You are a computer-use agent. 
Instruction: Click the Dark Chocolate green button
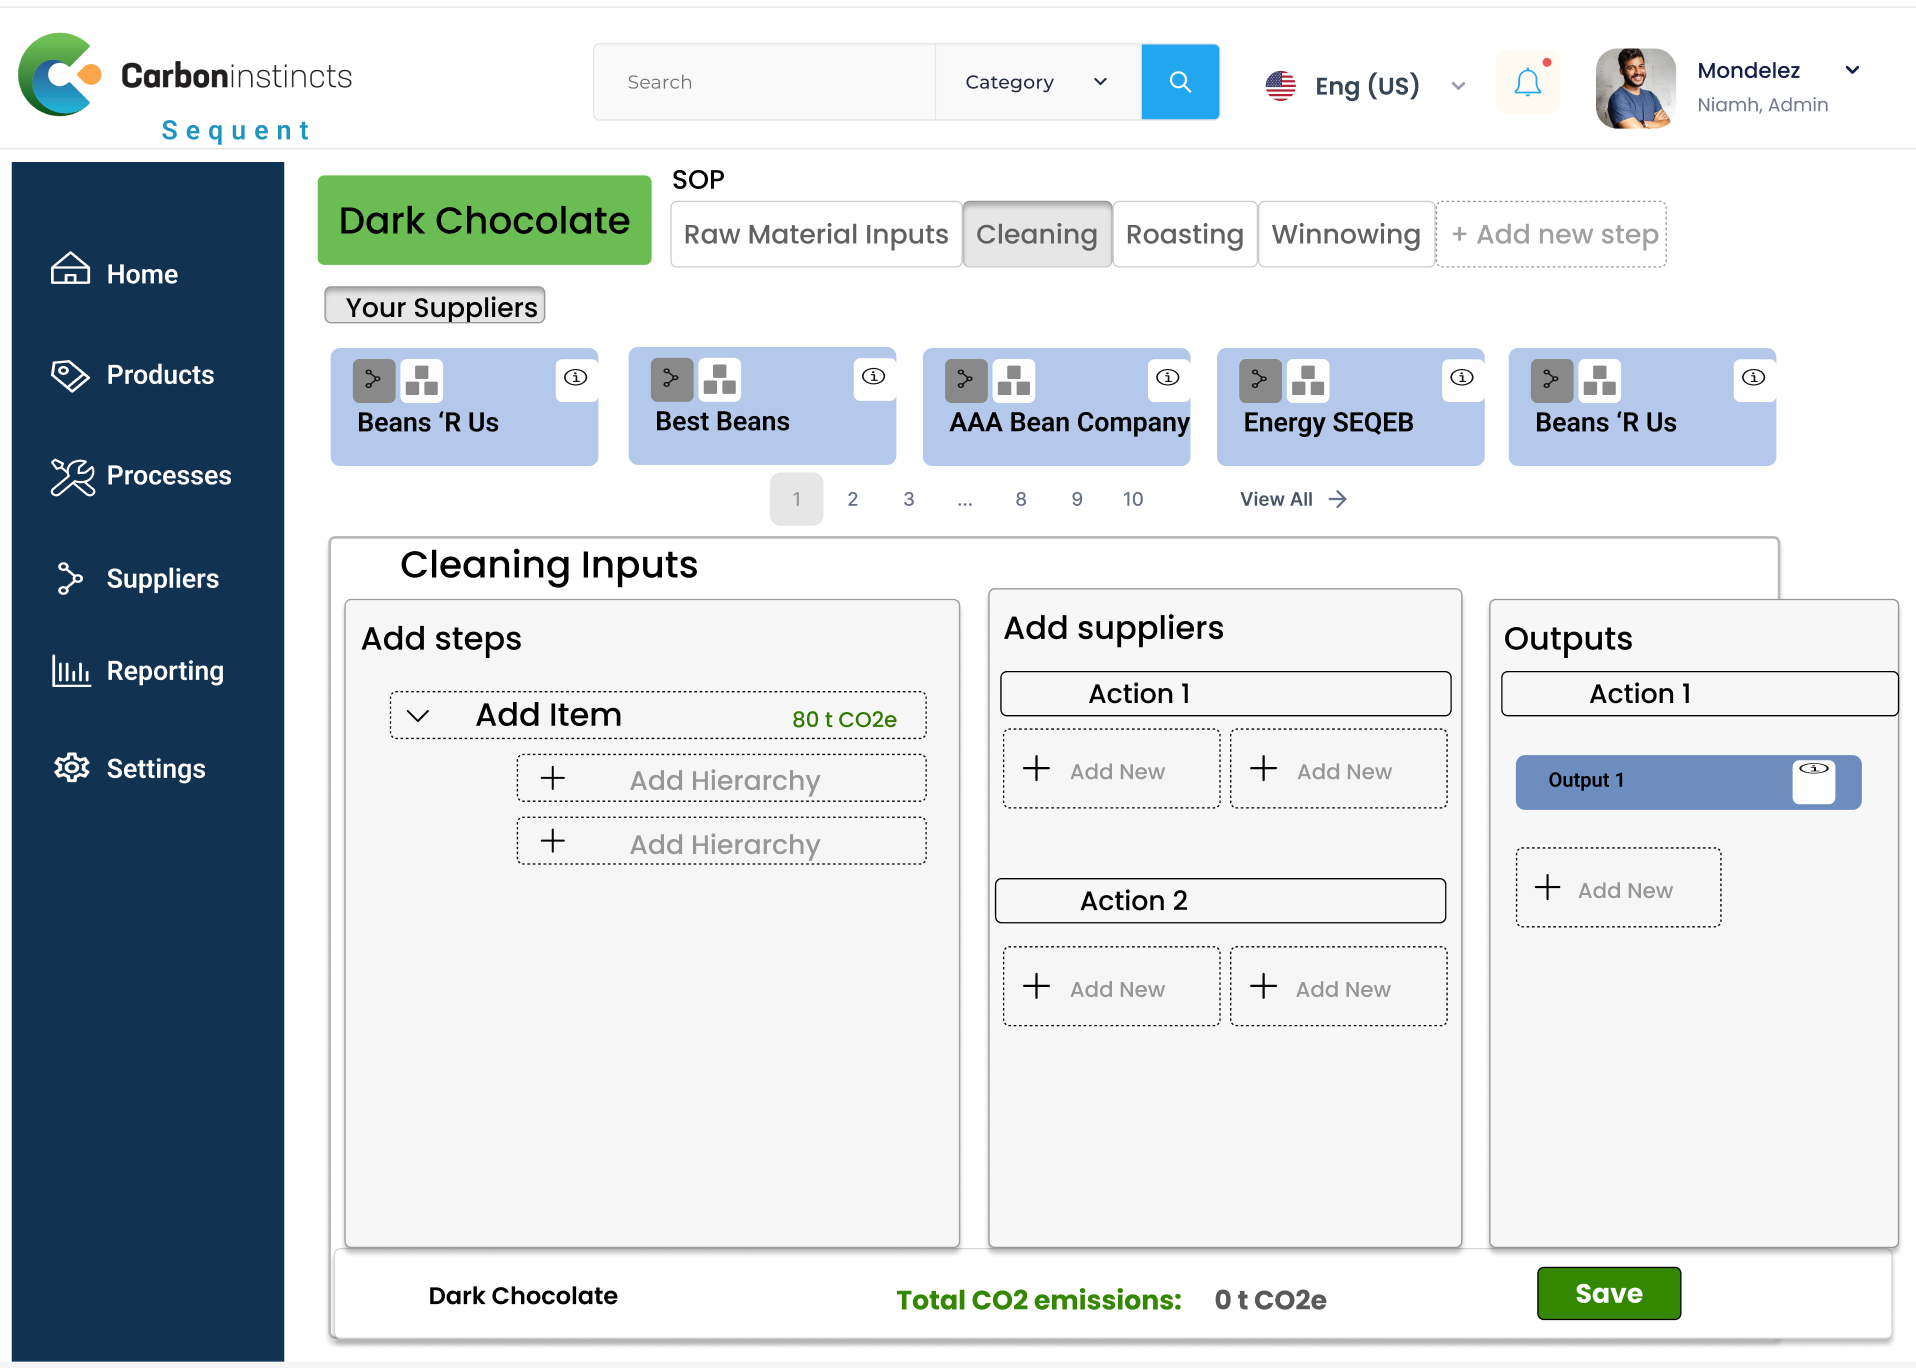485,220
